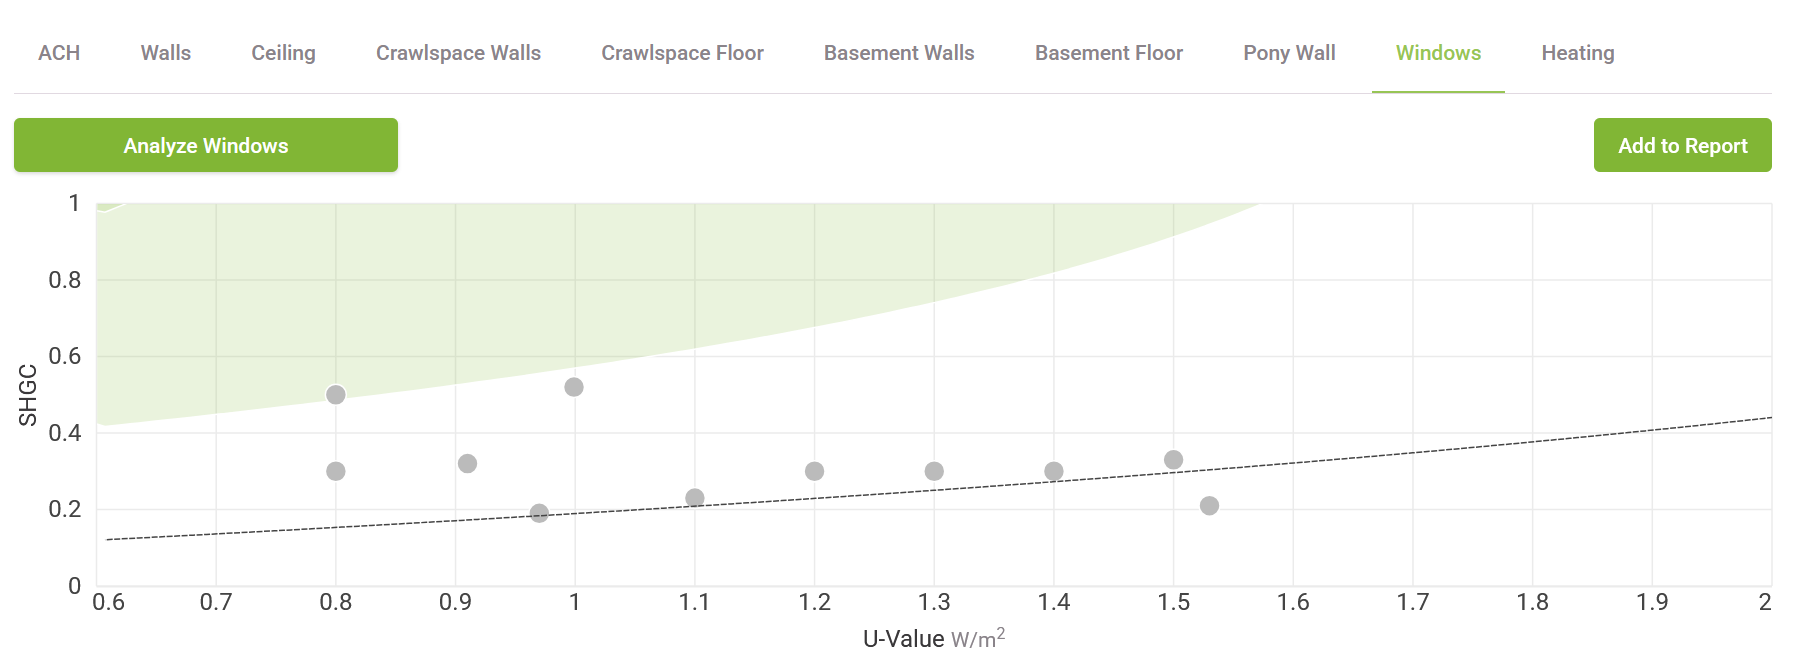
Task: Click data point at U-value 0.8, SHGC 0.3
Action: pos(336,471)
